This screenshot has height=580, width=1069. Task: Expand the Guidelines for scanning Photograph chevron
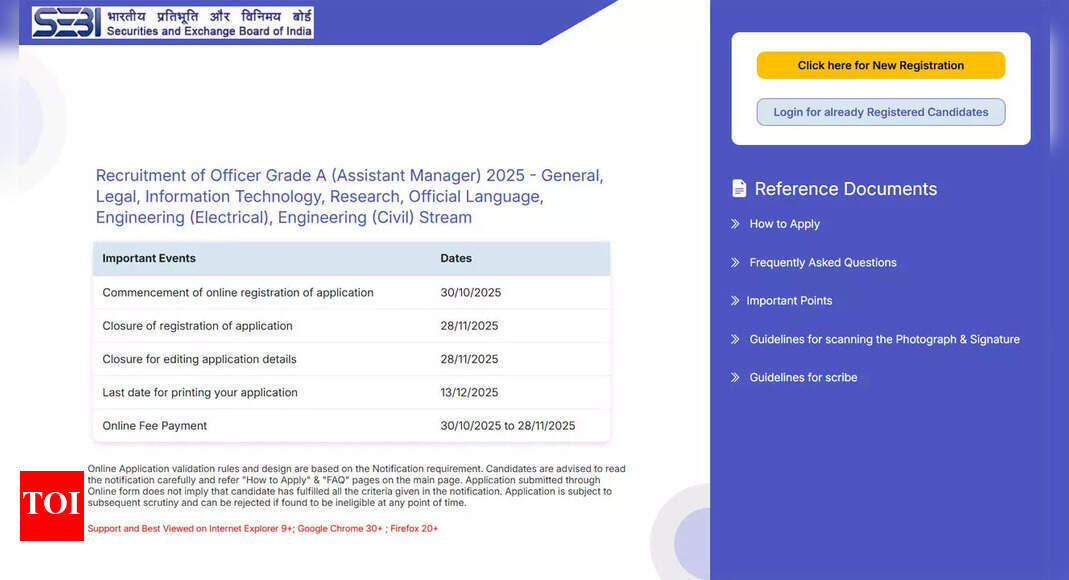735,339
